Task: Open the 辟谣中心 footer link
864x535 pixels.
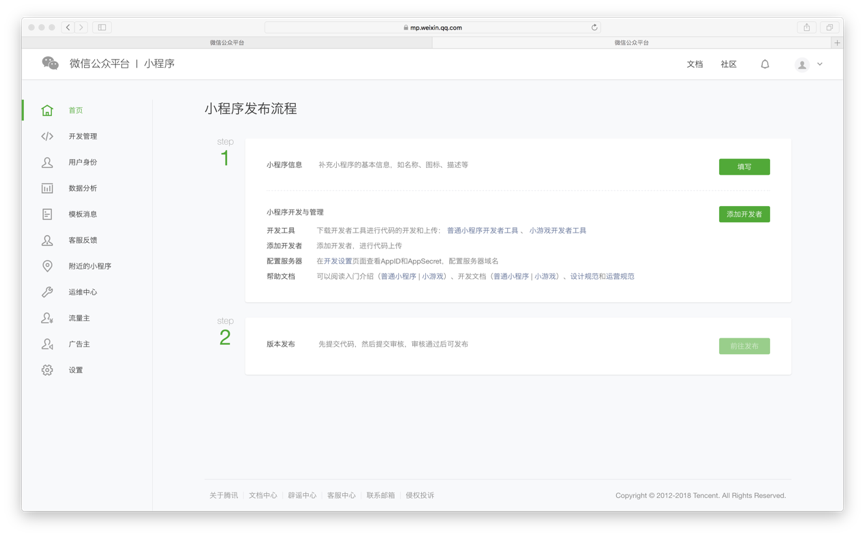Action: [302, 495]
